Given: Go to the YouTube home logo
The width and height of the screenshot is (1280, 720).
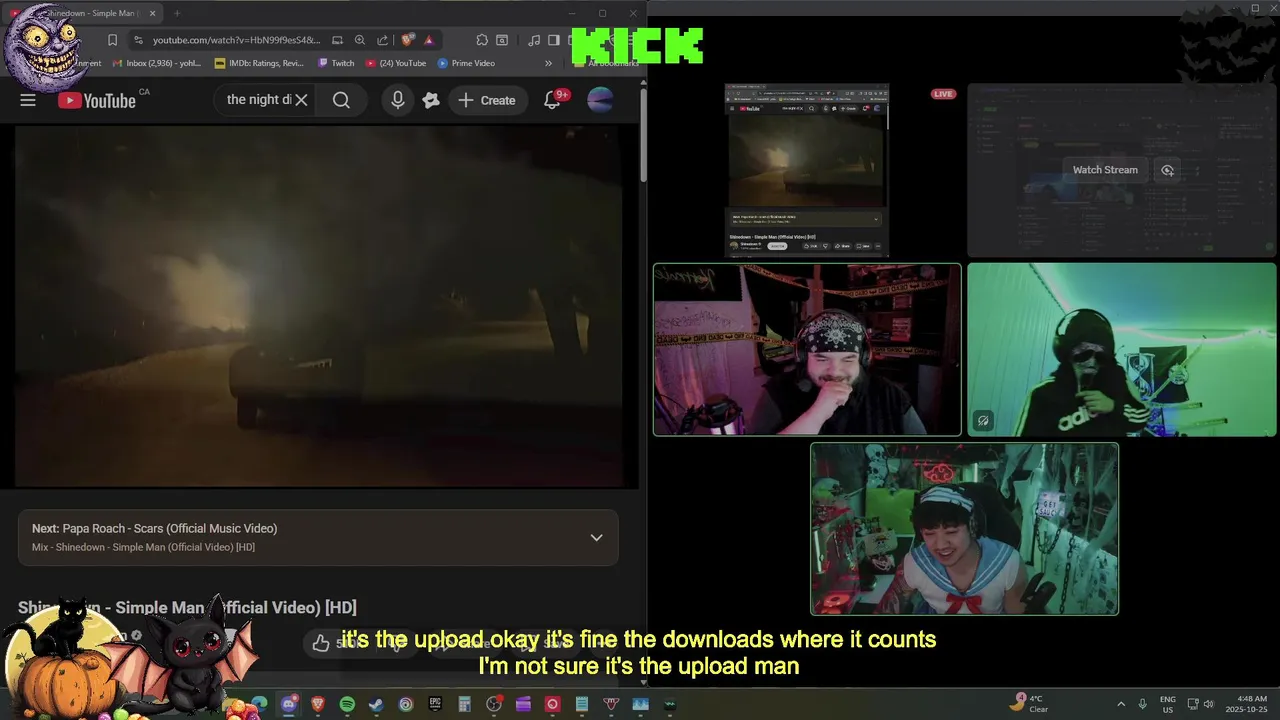Looking at the screenshot, I should [x=97, y=100].
